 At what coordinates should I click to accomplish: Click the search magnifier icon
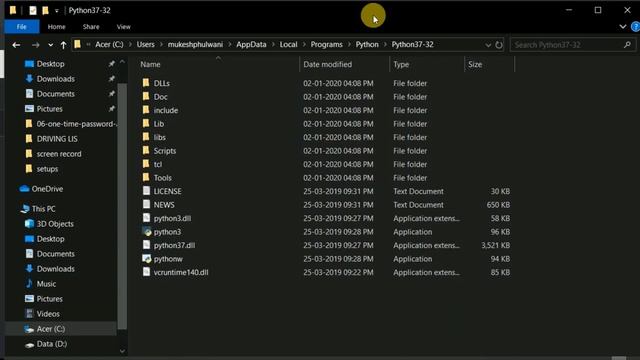[x=627, y=45]
